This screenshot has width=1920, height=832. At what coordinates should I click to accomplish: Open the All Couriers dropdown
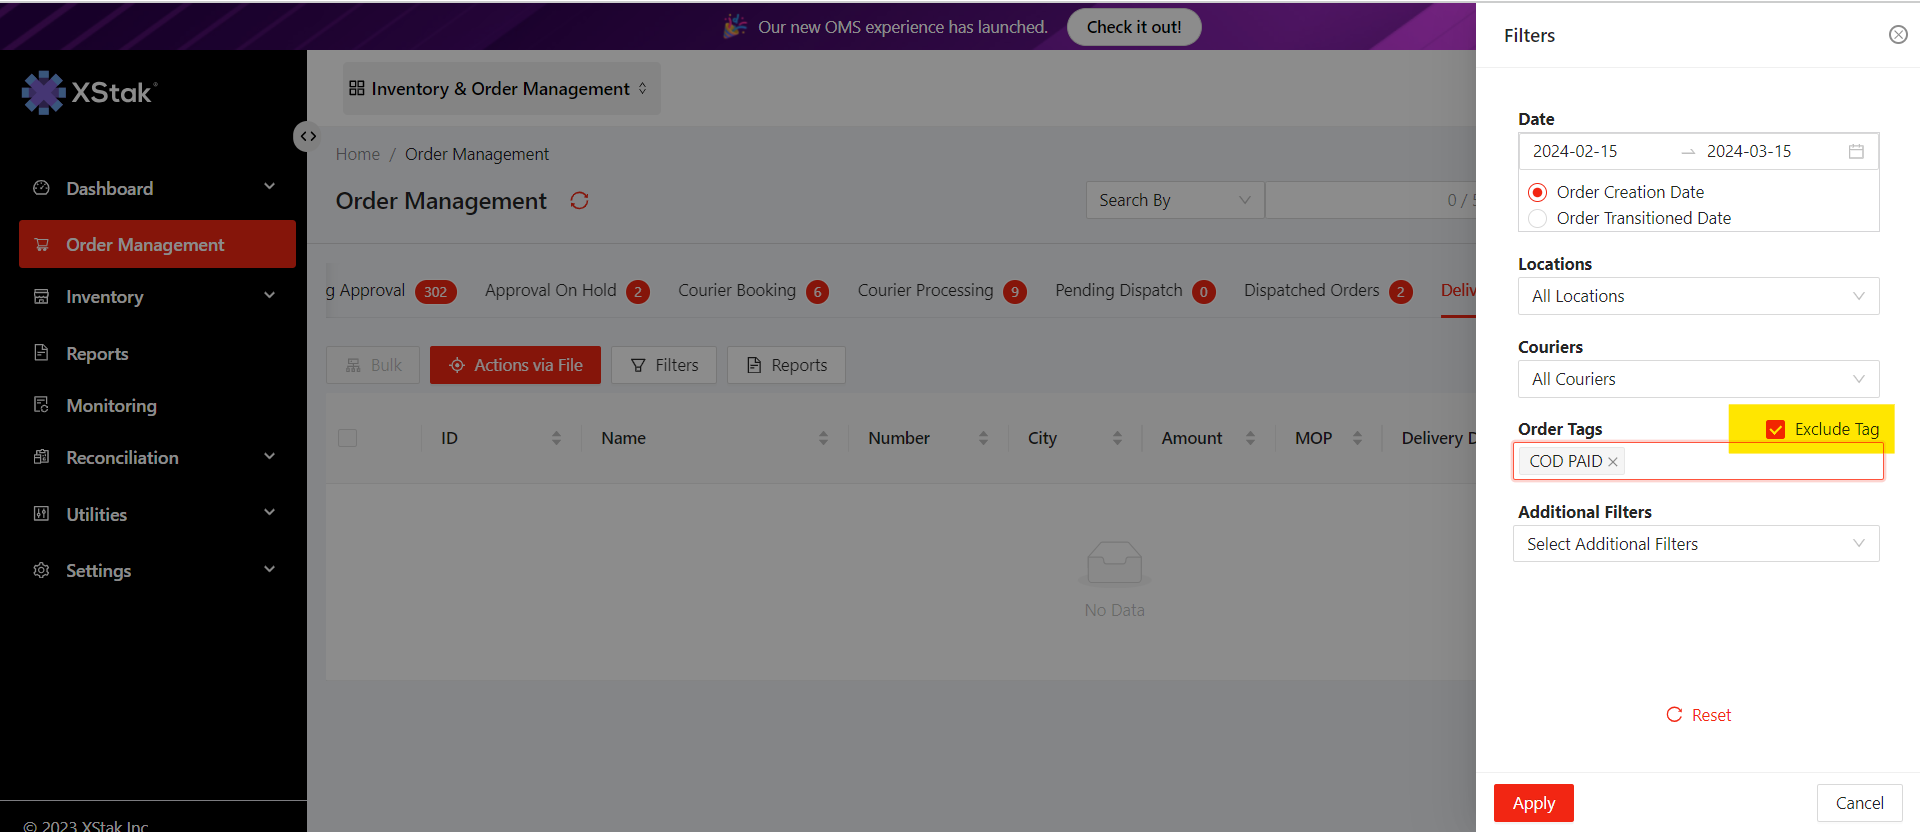click(x=1697, y=379)
